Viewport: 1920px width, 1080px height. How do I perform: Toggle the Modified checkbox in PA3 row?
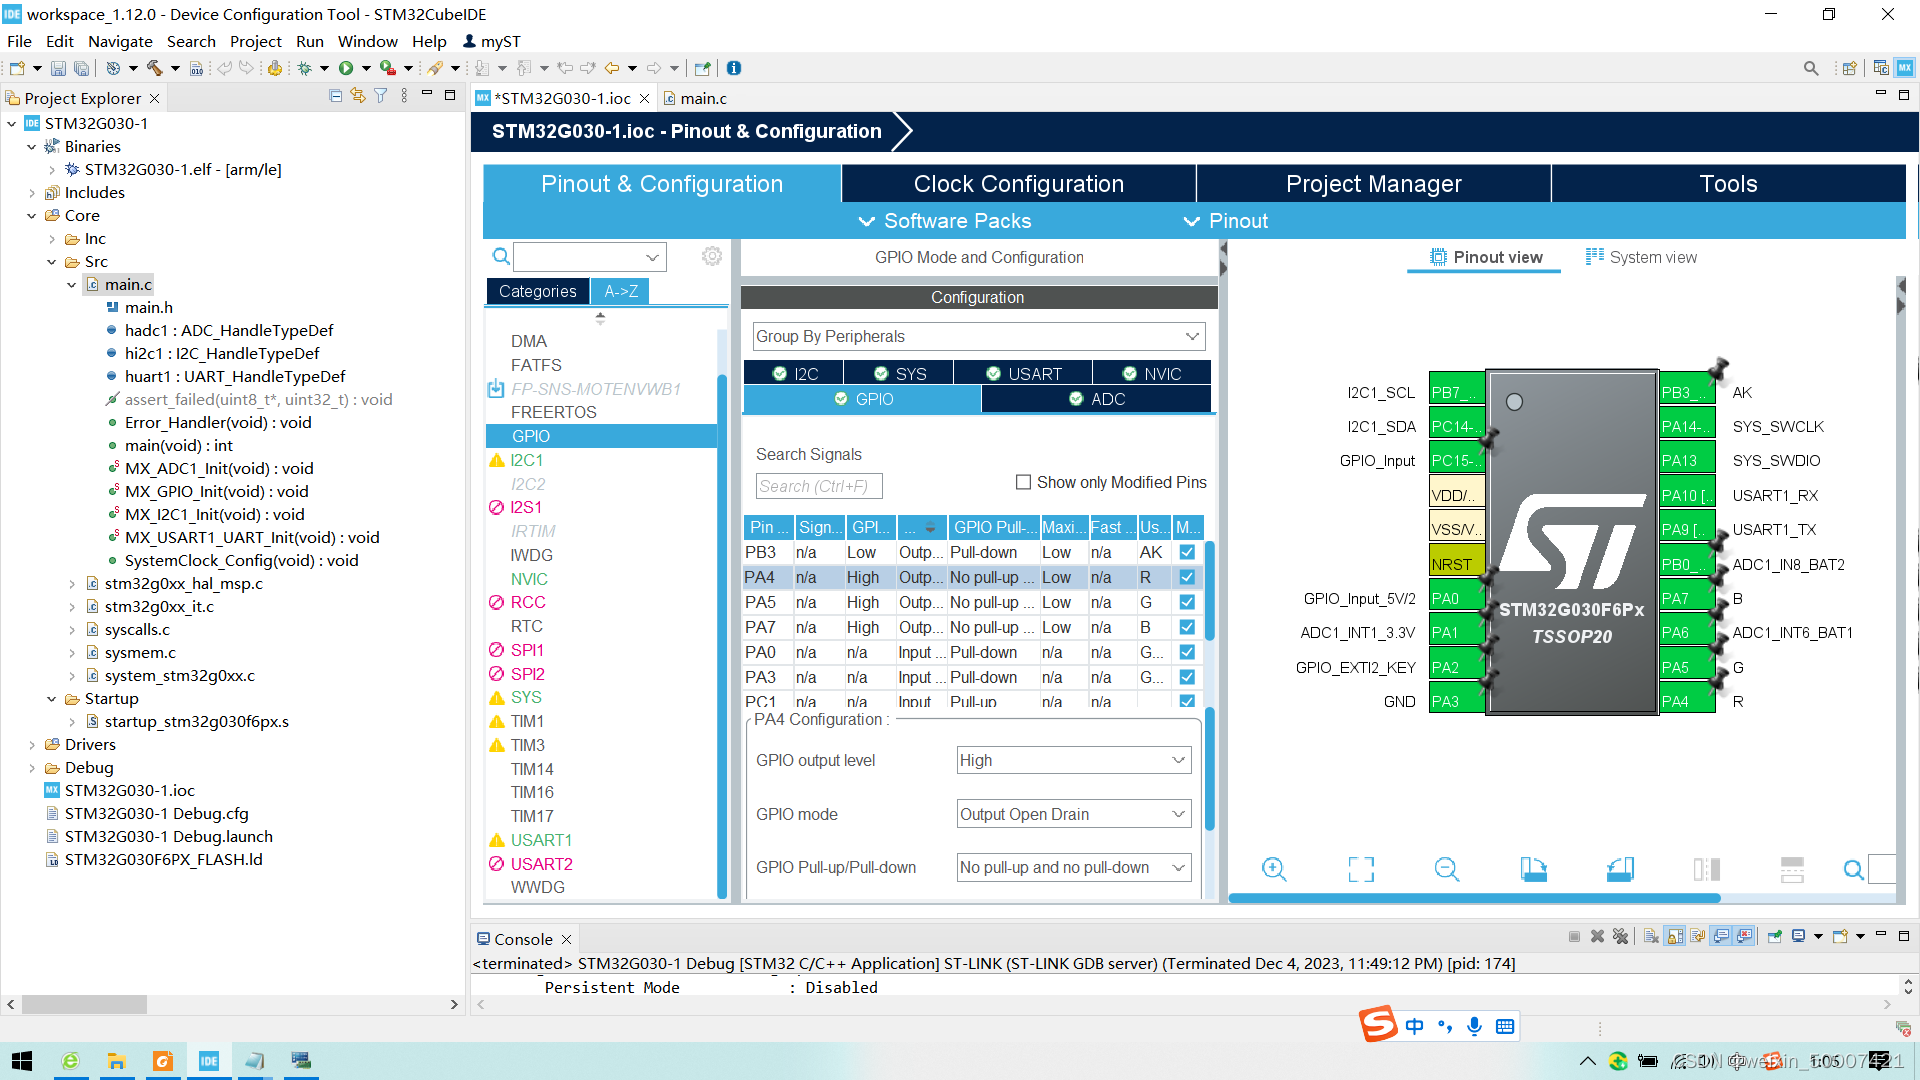pos(1187,677)
